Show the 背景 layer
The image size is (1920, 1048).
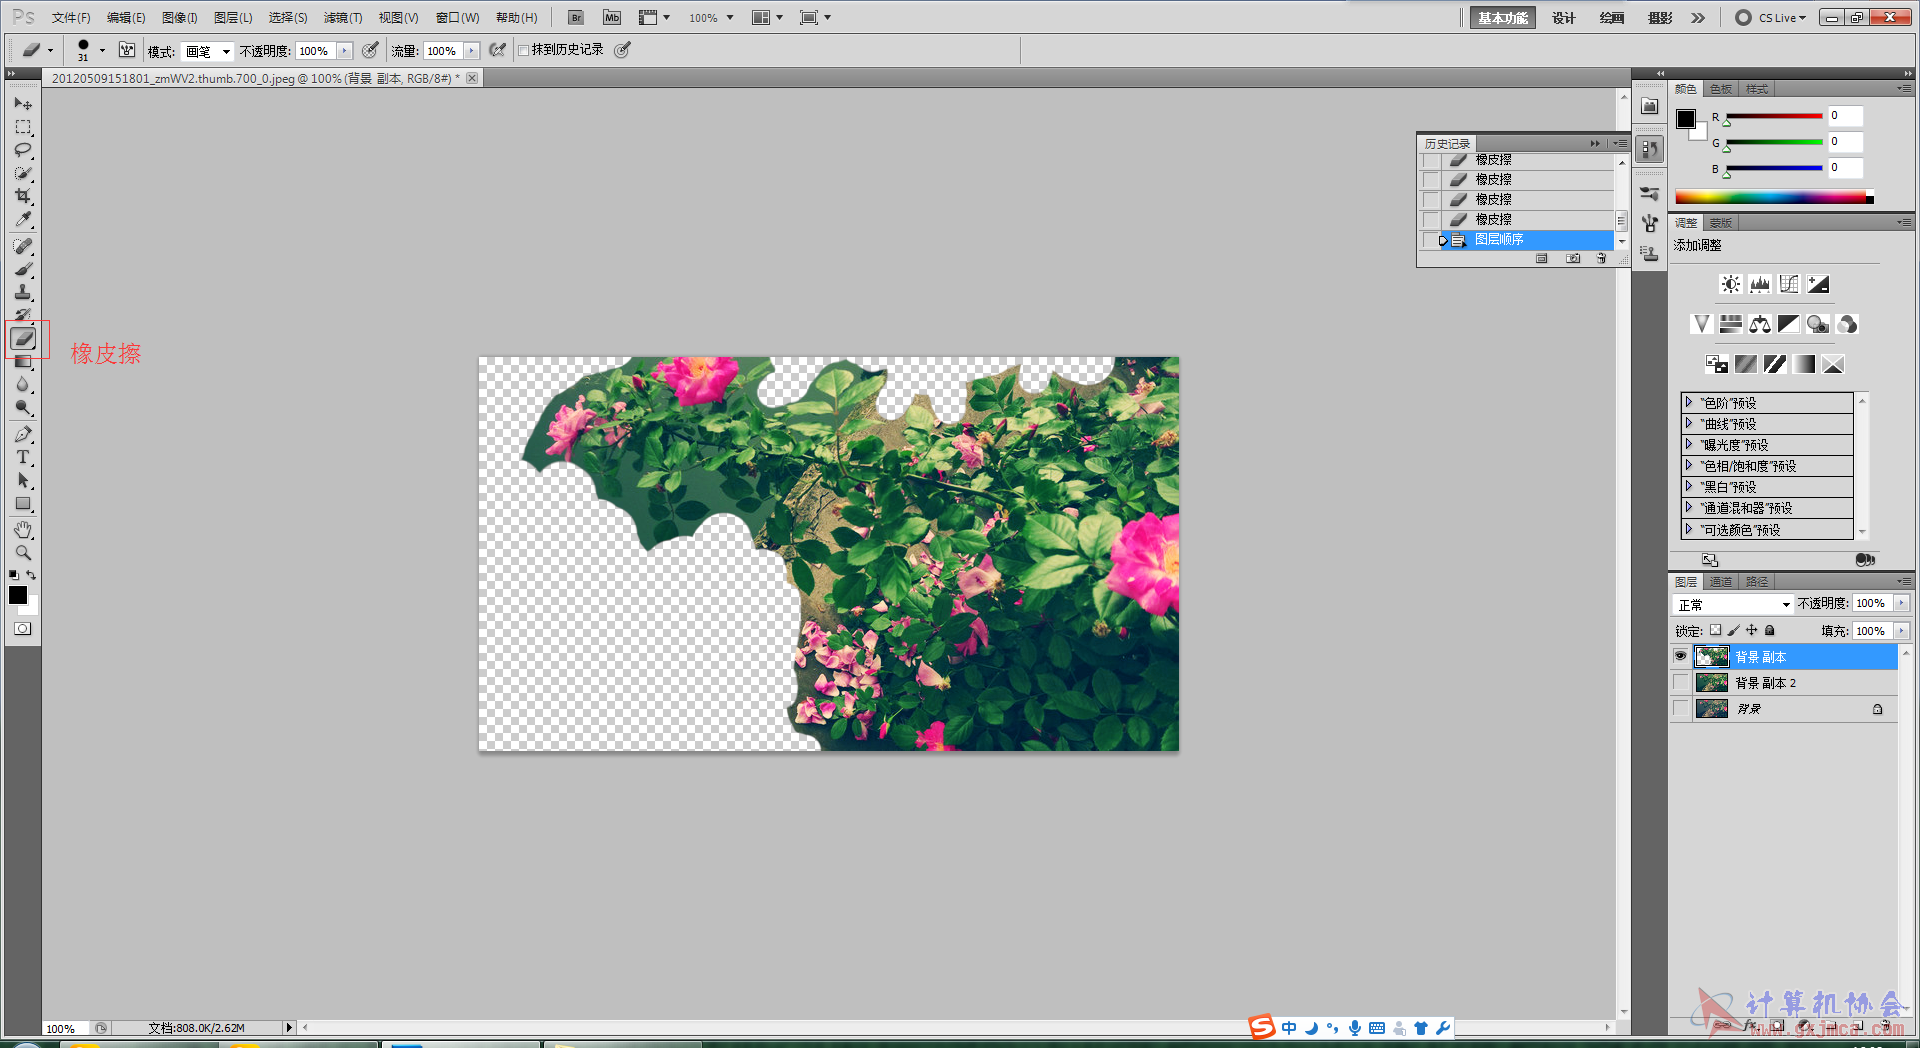1680,709
